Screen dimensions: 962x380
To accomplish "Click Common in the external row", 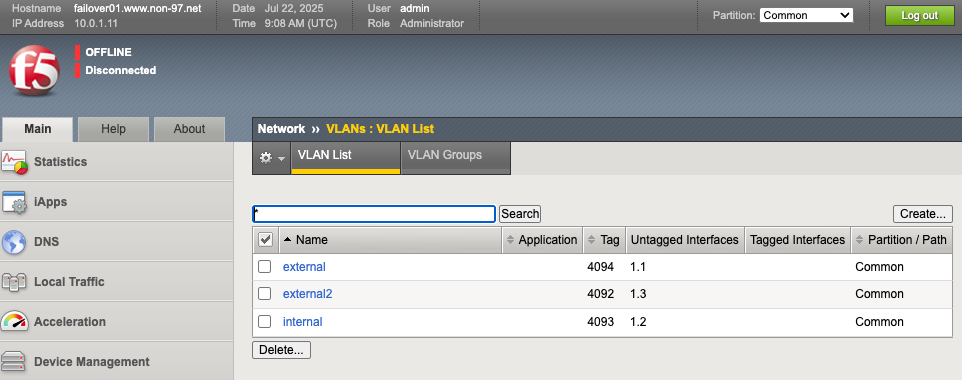I will pos(879,267).
